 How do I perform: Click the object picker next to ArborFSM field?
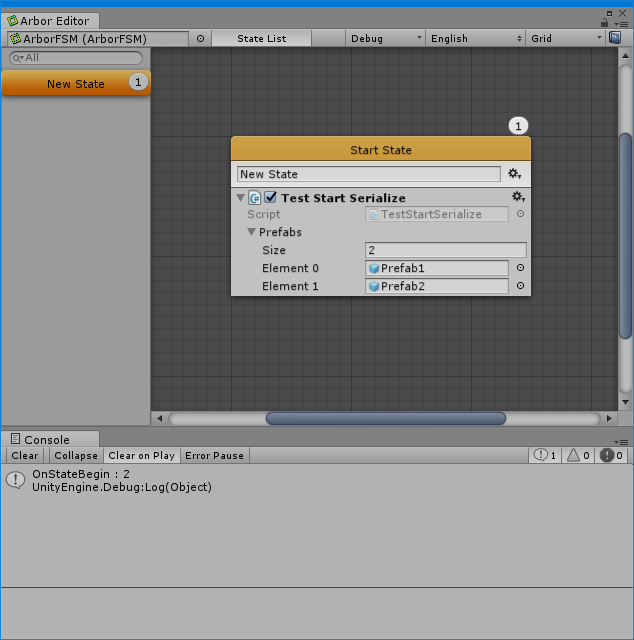tap(200, 38)
